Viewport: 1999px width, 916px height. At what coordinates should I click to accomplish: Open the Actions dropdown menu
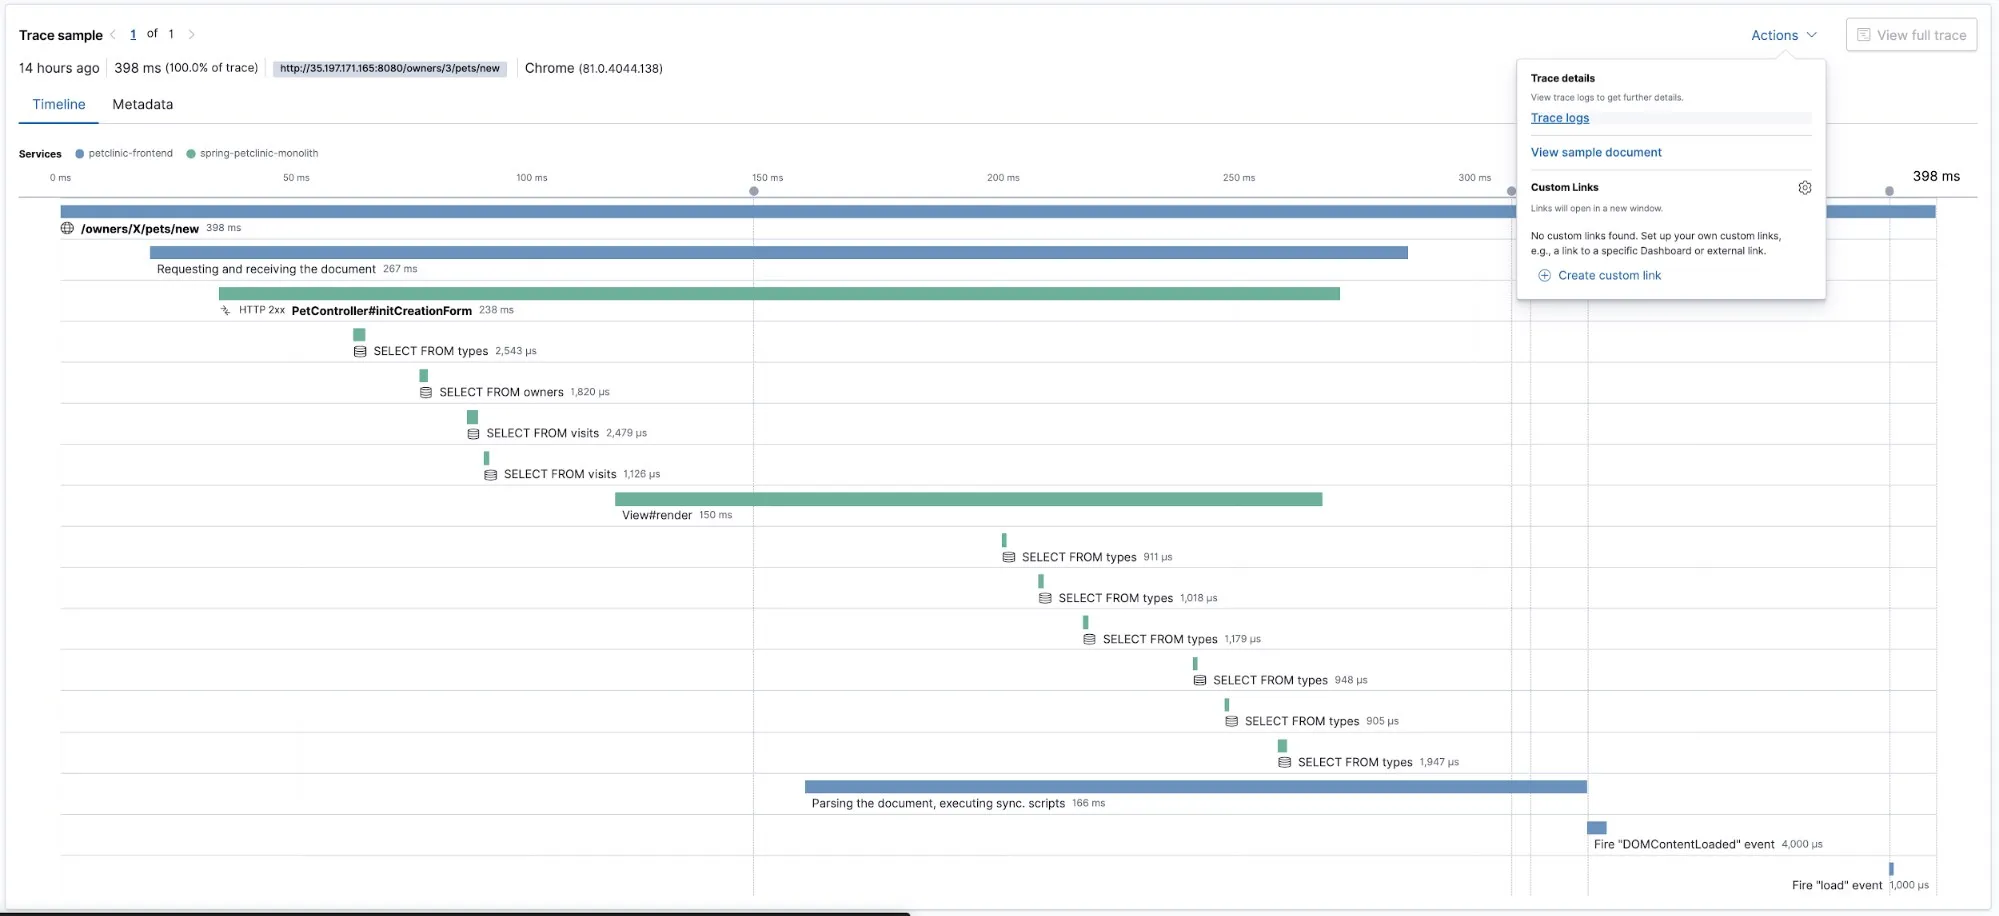(1783, 35)
